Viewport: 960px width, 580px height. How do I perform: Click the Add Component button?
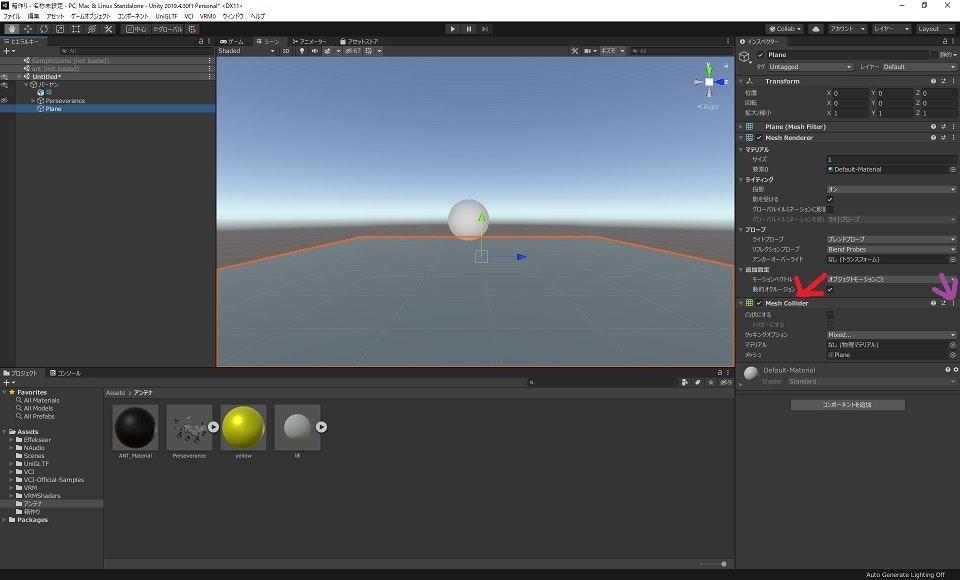pos(847,405)
